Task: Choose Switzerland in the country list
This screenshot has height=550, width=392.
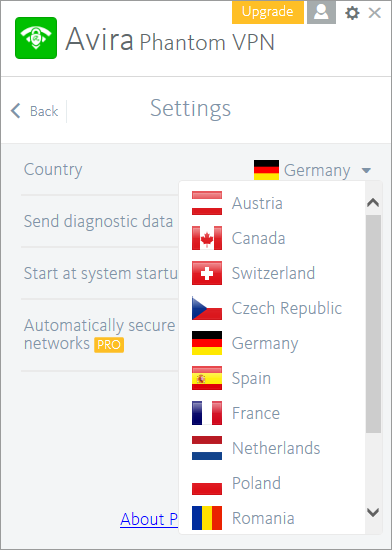Action: tap(272, 273)
